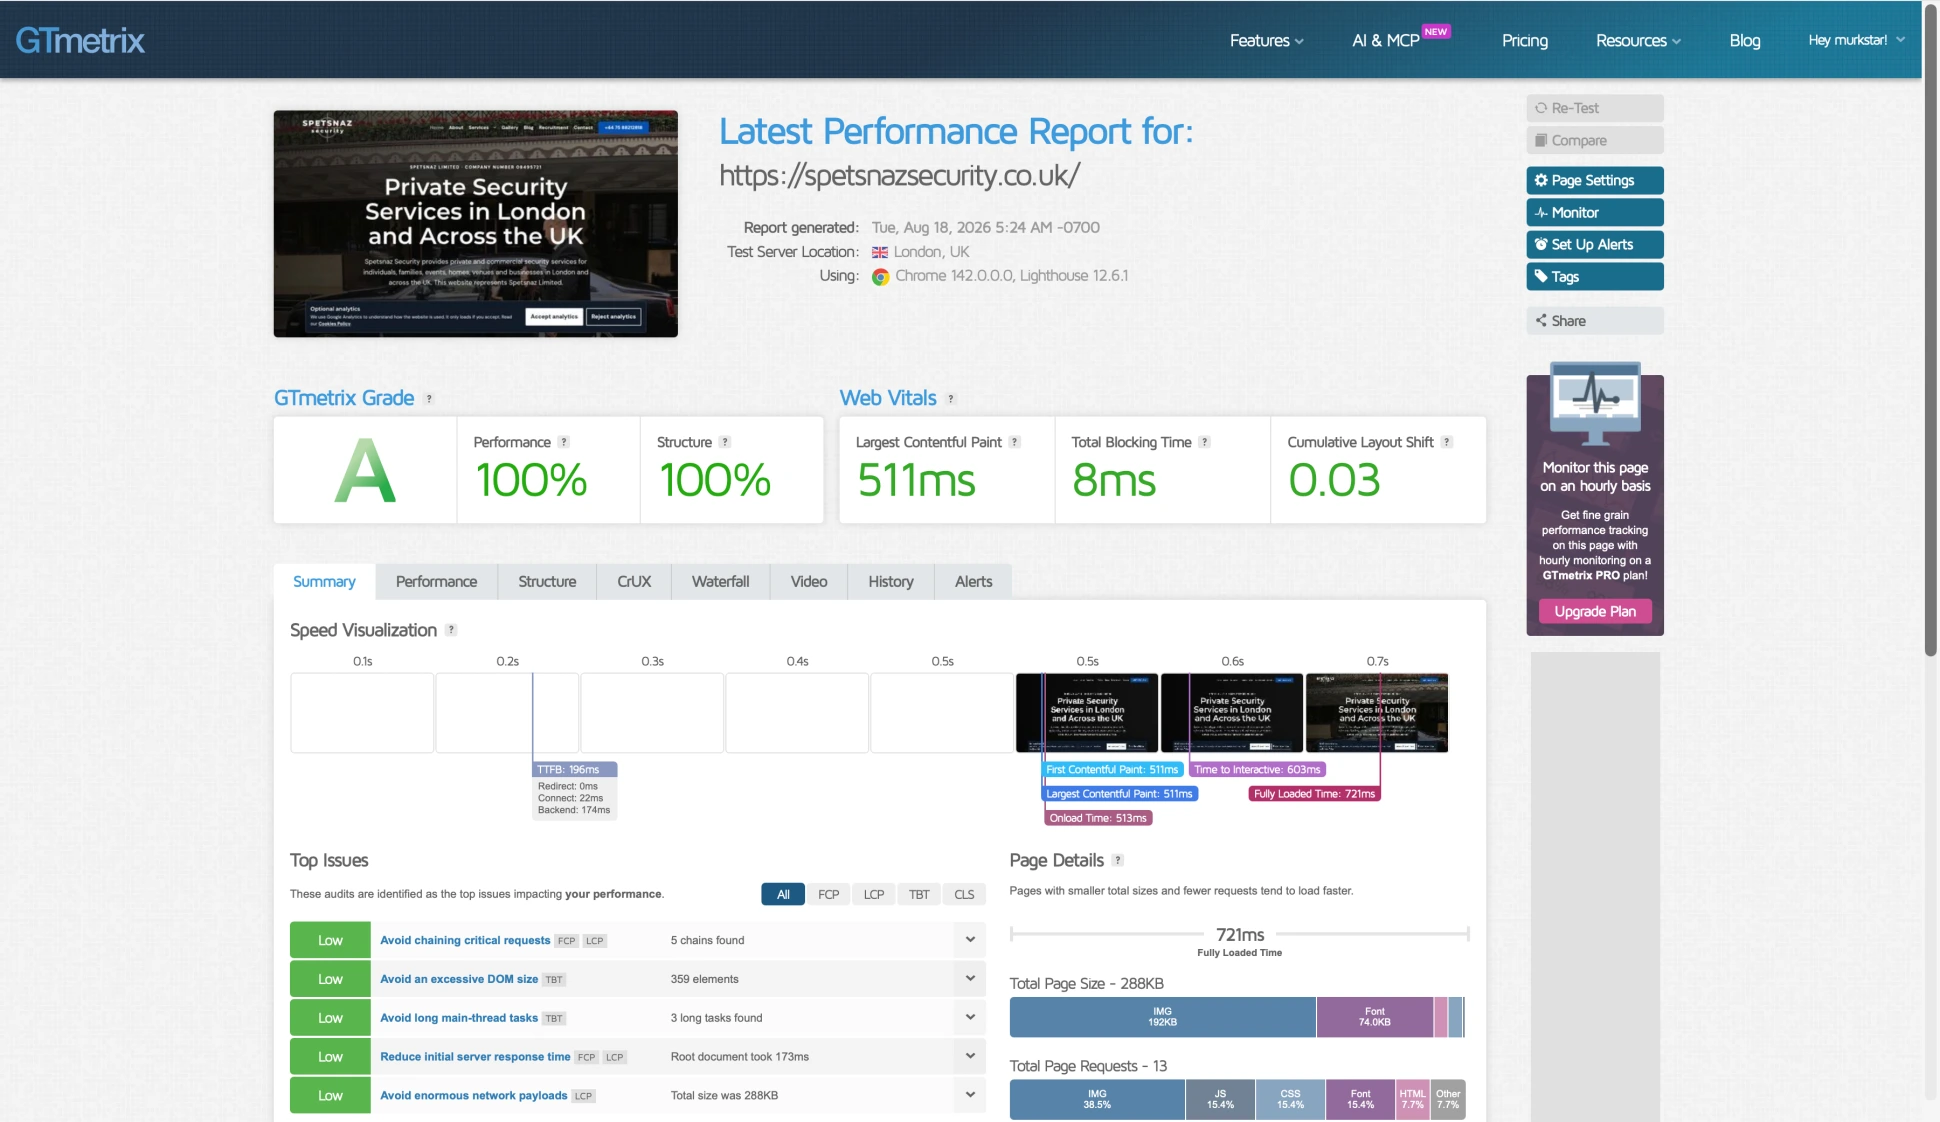Expand the Avoid excessive DOM size row

coord(970,978)
